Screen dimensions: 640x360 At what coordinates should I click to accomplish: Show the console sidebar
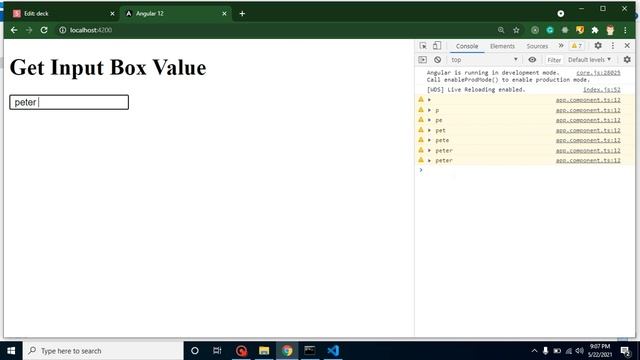click(422, 60)
